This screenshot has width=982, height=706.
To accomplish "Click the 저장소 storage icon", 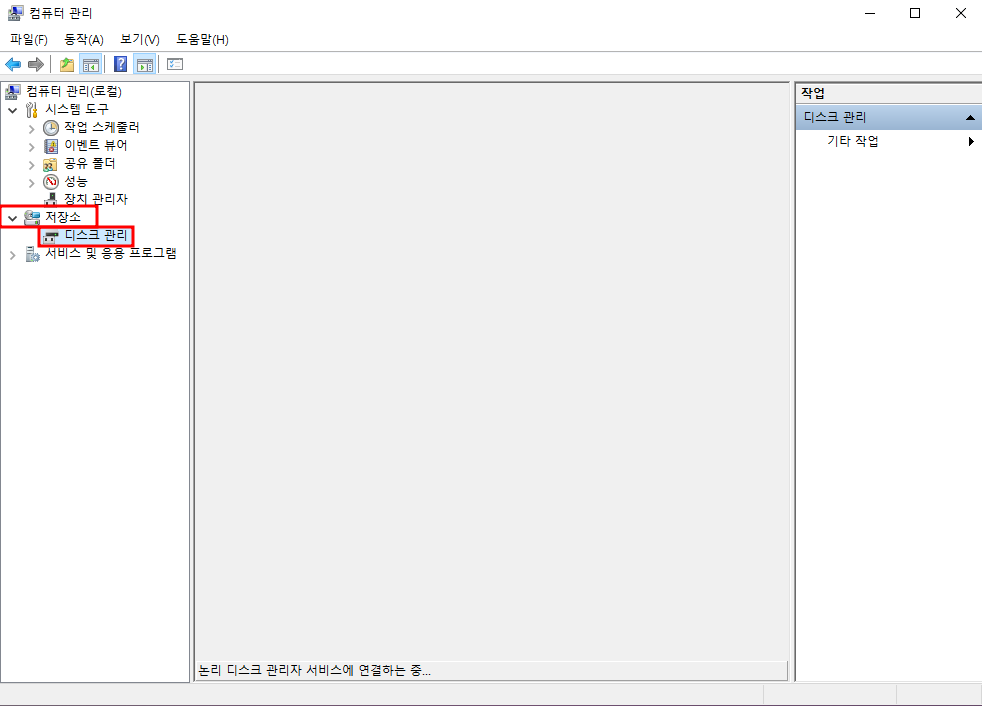I will (x=32, y=218).
